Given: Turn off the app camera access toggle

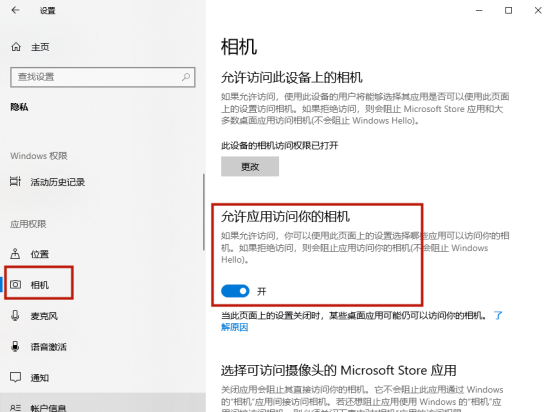Looking at the screenshot, I should (x=235, y=291).
